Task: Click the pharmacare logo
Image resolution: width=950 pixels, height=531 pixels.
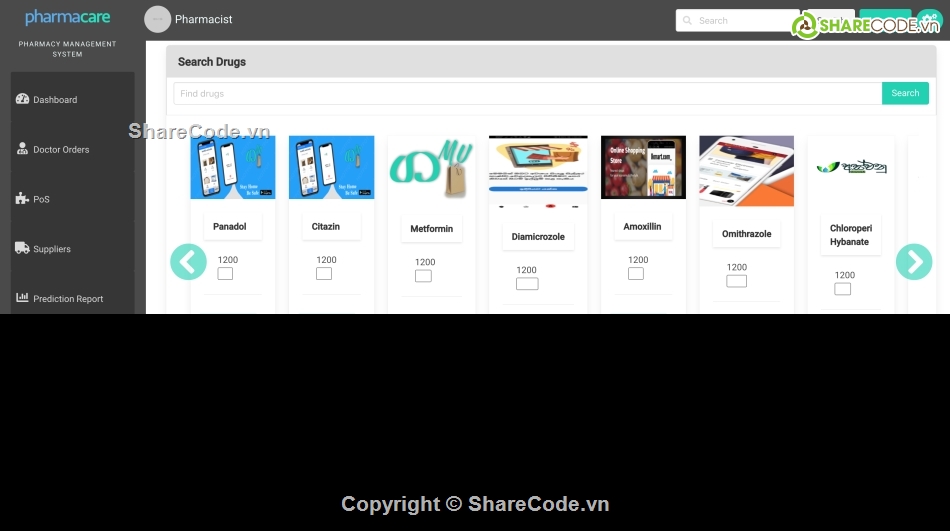Action: [x=67, y=17]
